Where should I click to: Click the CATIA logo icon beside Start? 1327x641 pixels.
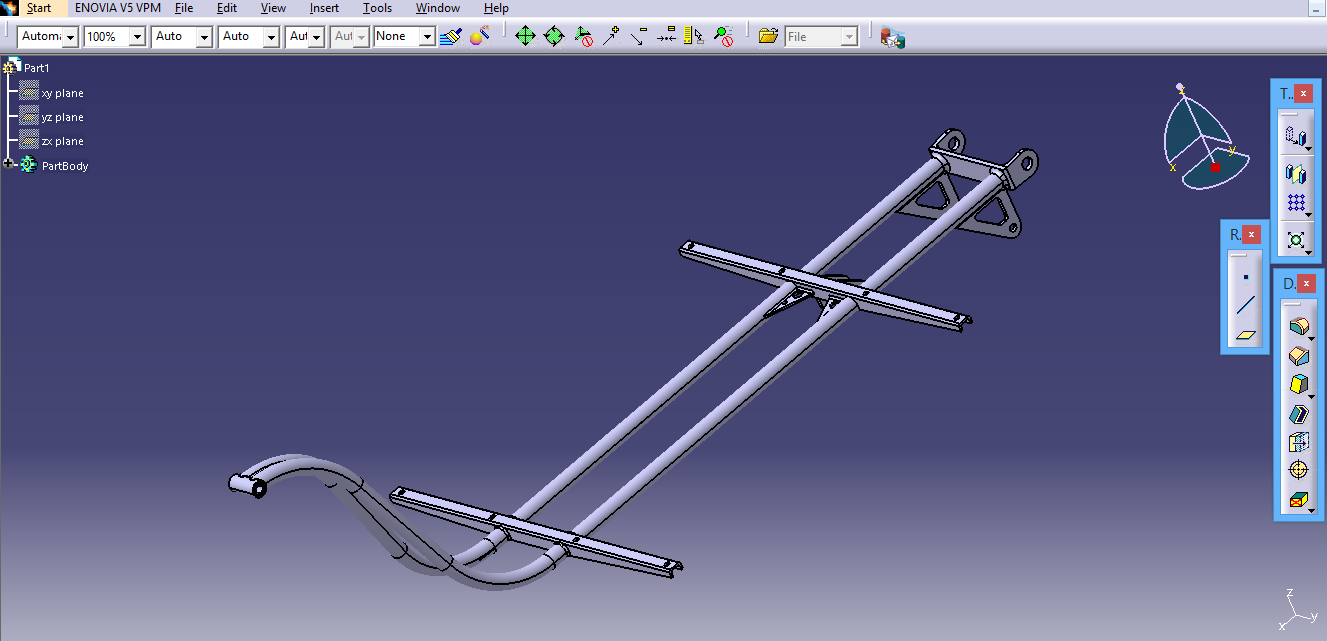11,8
